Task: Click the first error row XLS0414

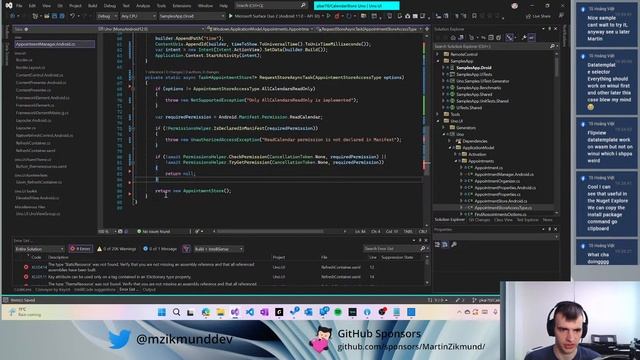Action: 220,267
